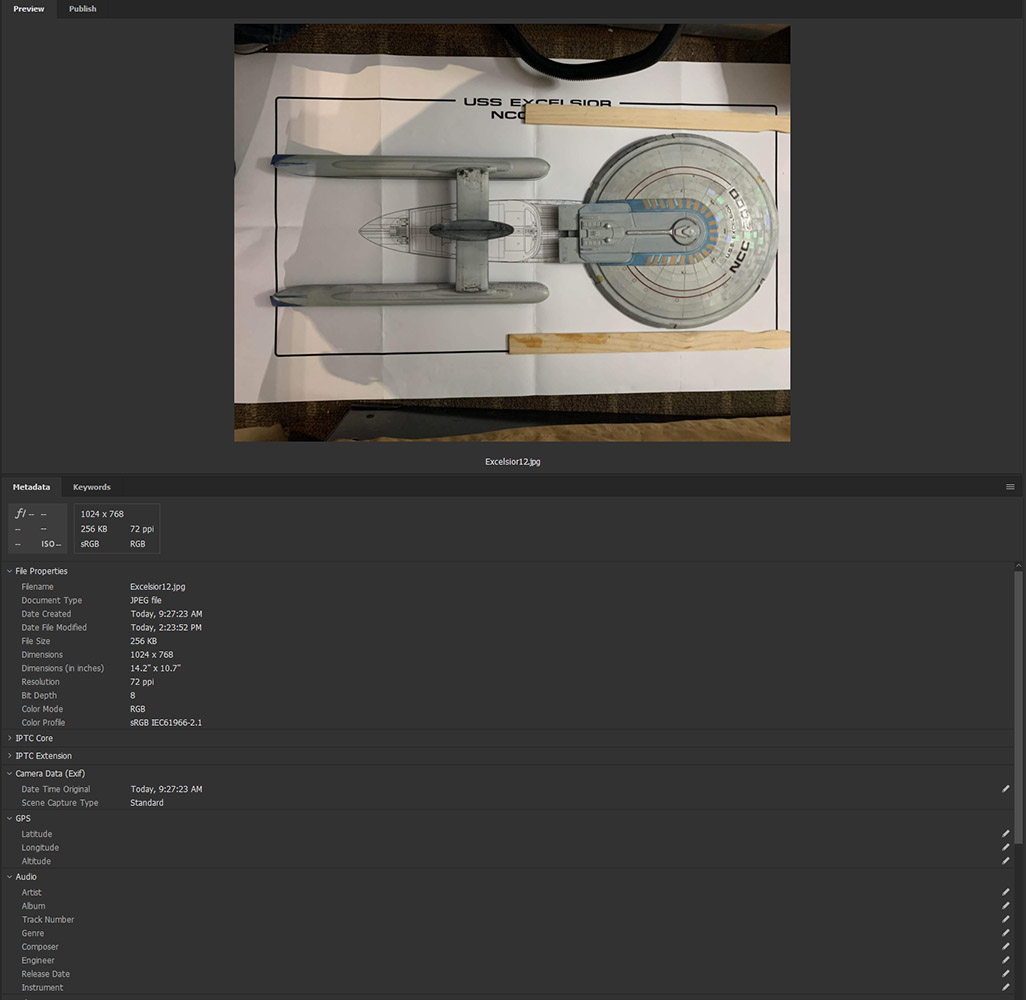Expand the IPTC Core section

(x=10, y=738)
